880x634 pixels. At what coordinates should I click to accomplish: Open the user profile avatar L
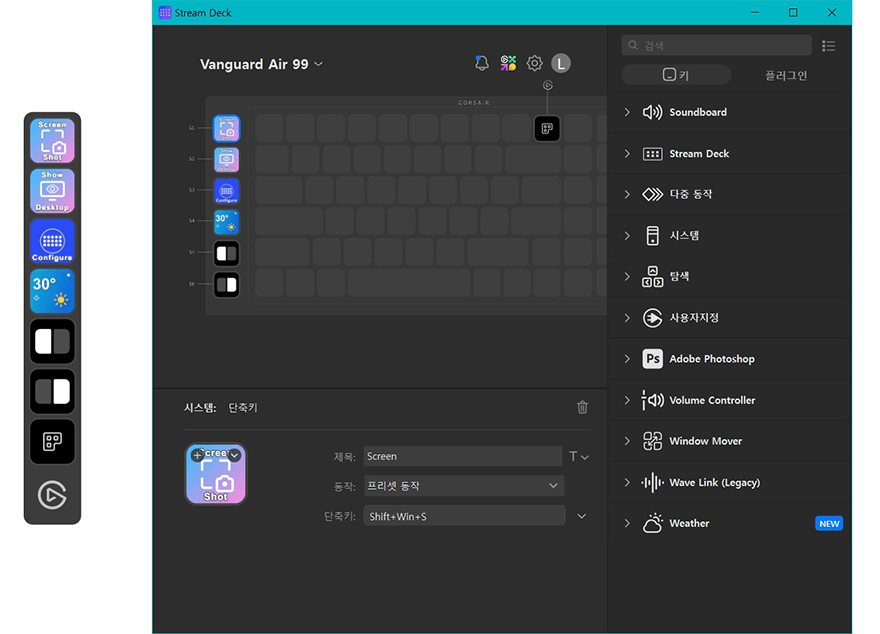tap(561, 63)
